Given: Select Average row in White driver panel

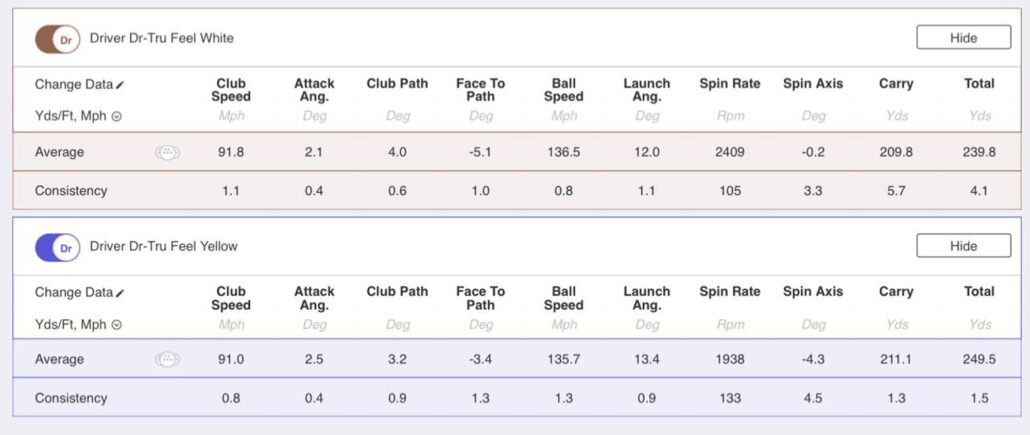Looking at the screenshot, I should (517, 152).
